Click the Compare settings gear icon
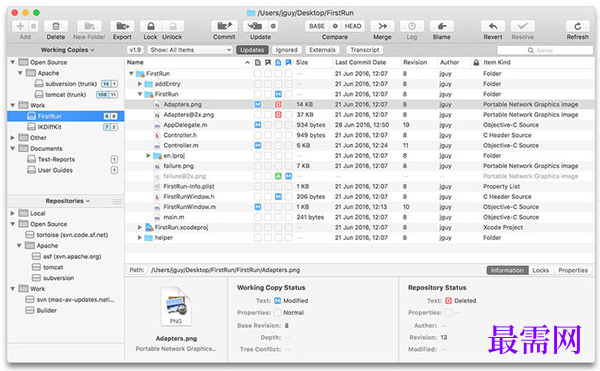 click(x=335, y=26)
